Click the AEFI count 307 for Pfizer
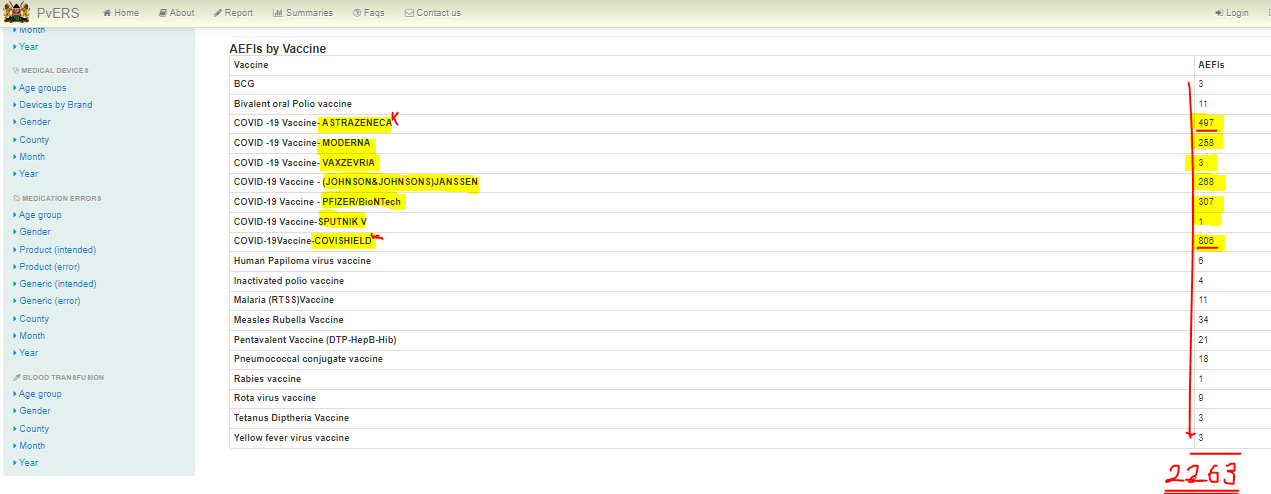This screenshot has width=1271, height=494. point(1206,202)
